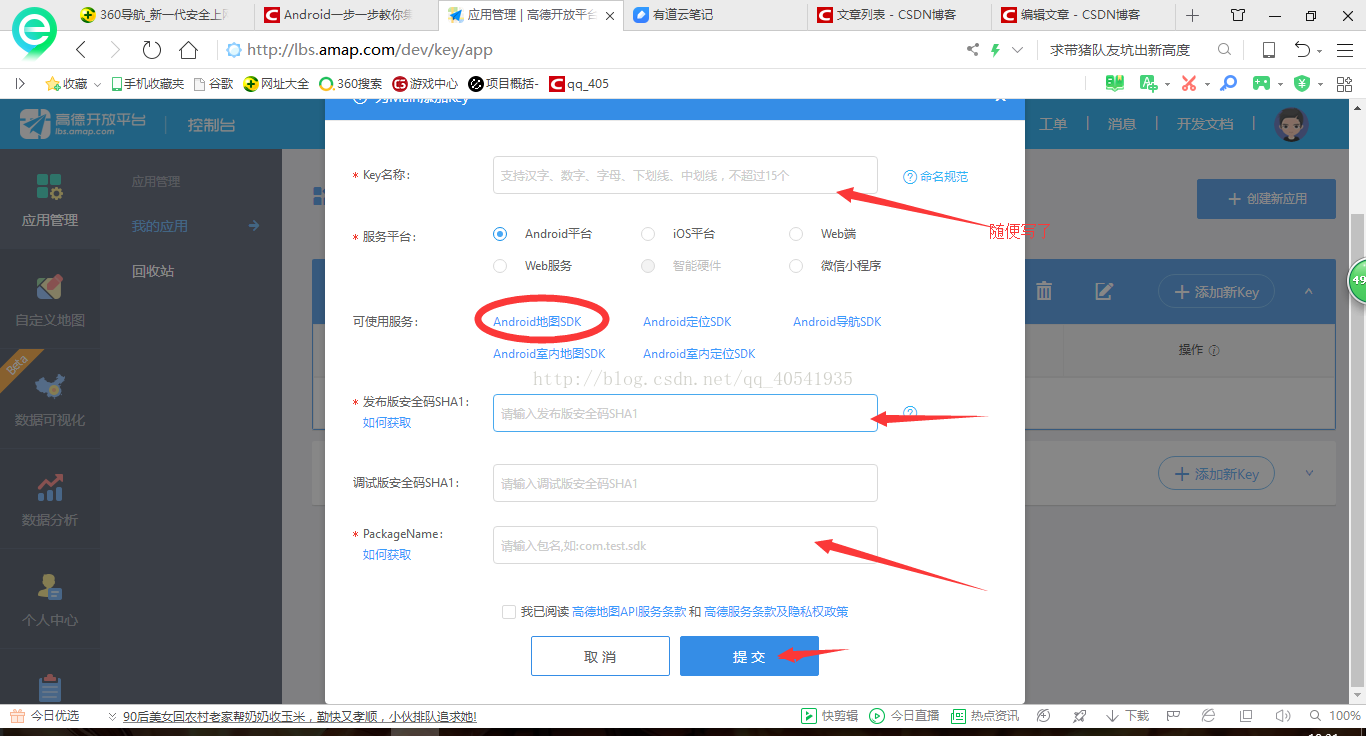Click the gamepad extension icon

(1263, 83)
